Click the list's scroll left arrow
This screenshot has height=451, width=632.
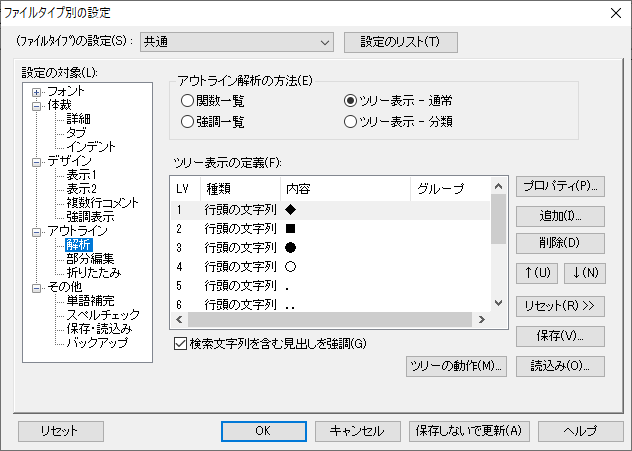pyautogui.click(x=179, y=320)
